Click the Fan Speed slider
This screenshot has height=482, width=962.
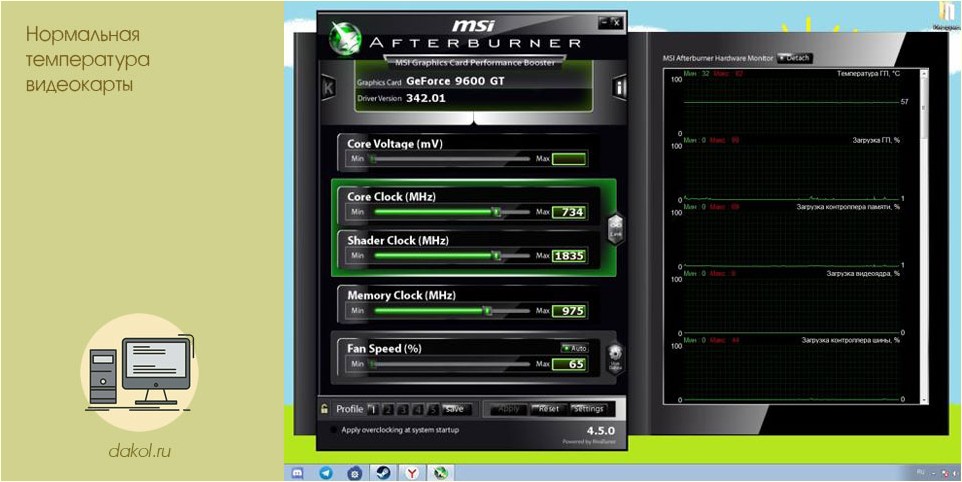(x=450, y=364)
